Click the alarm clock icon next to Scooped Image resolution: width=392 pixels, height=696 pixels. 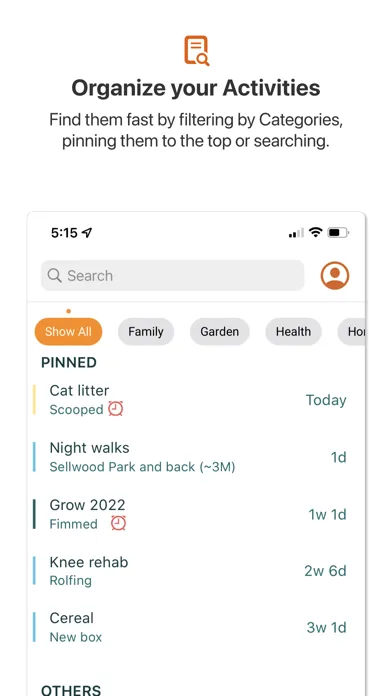click(116, 409)
